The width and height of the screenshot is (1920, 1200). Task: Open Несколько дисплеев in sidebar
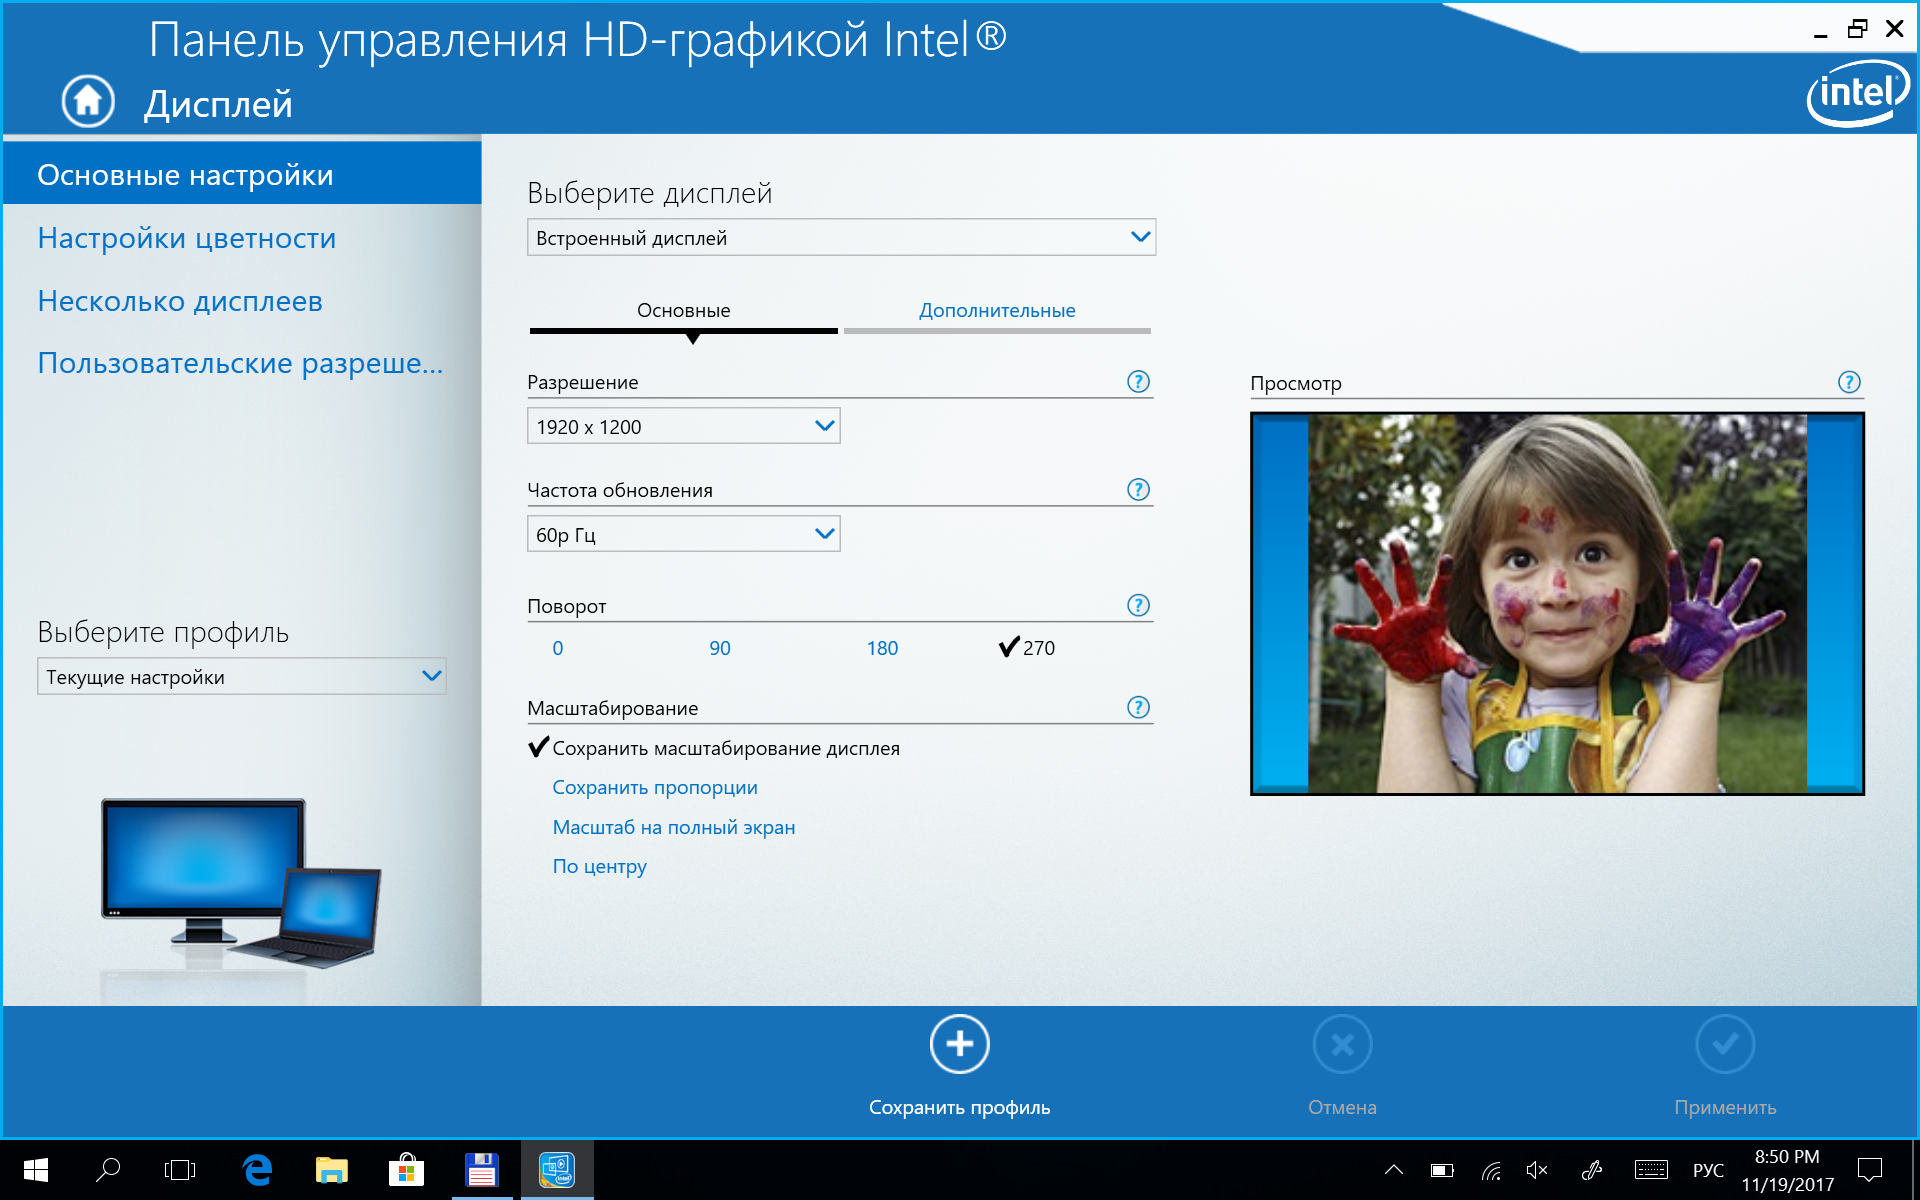pyautogui.click(x=180, y=301)
